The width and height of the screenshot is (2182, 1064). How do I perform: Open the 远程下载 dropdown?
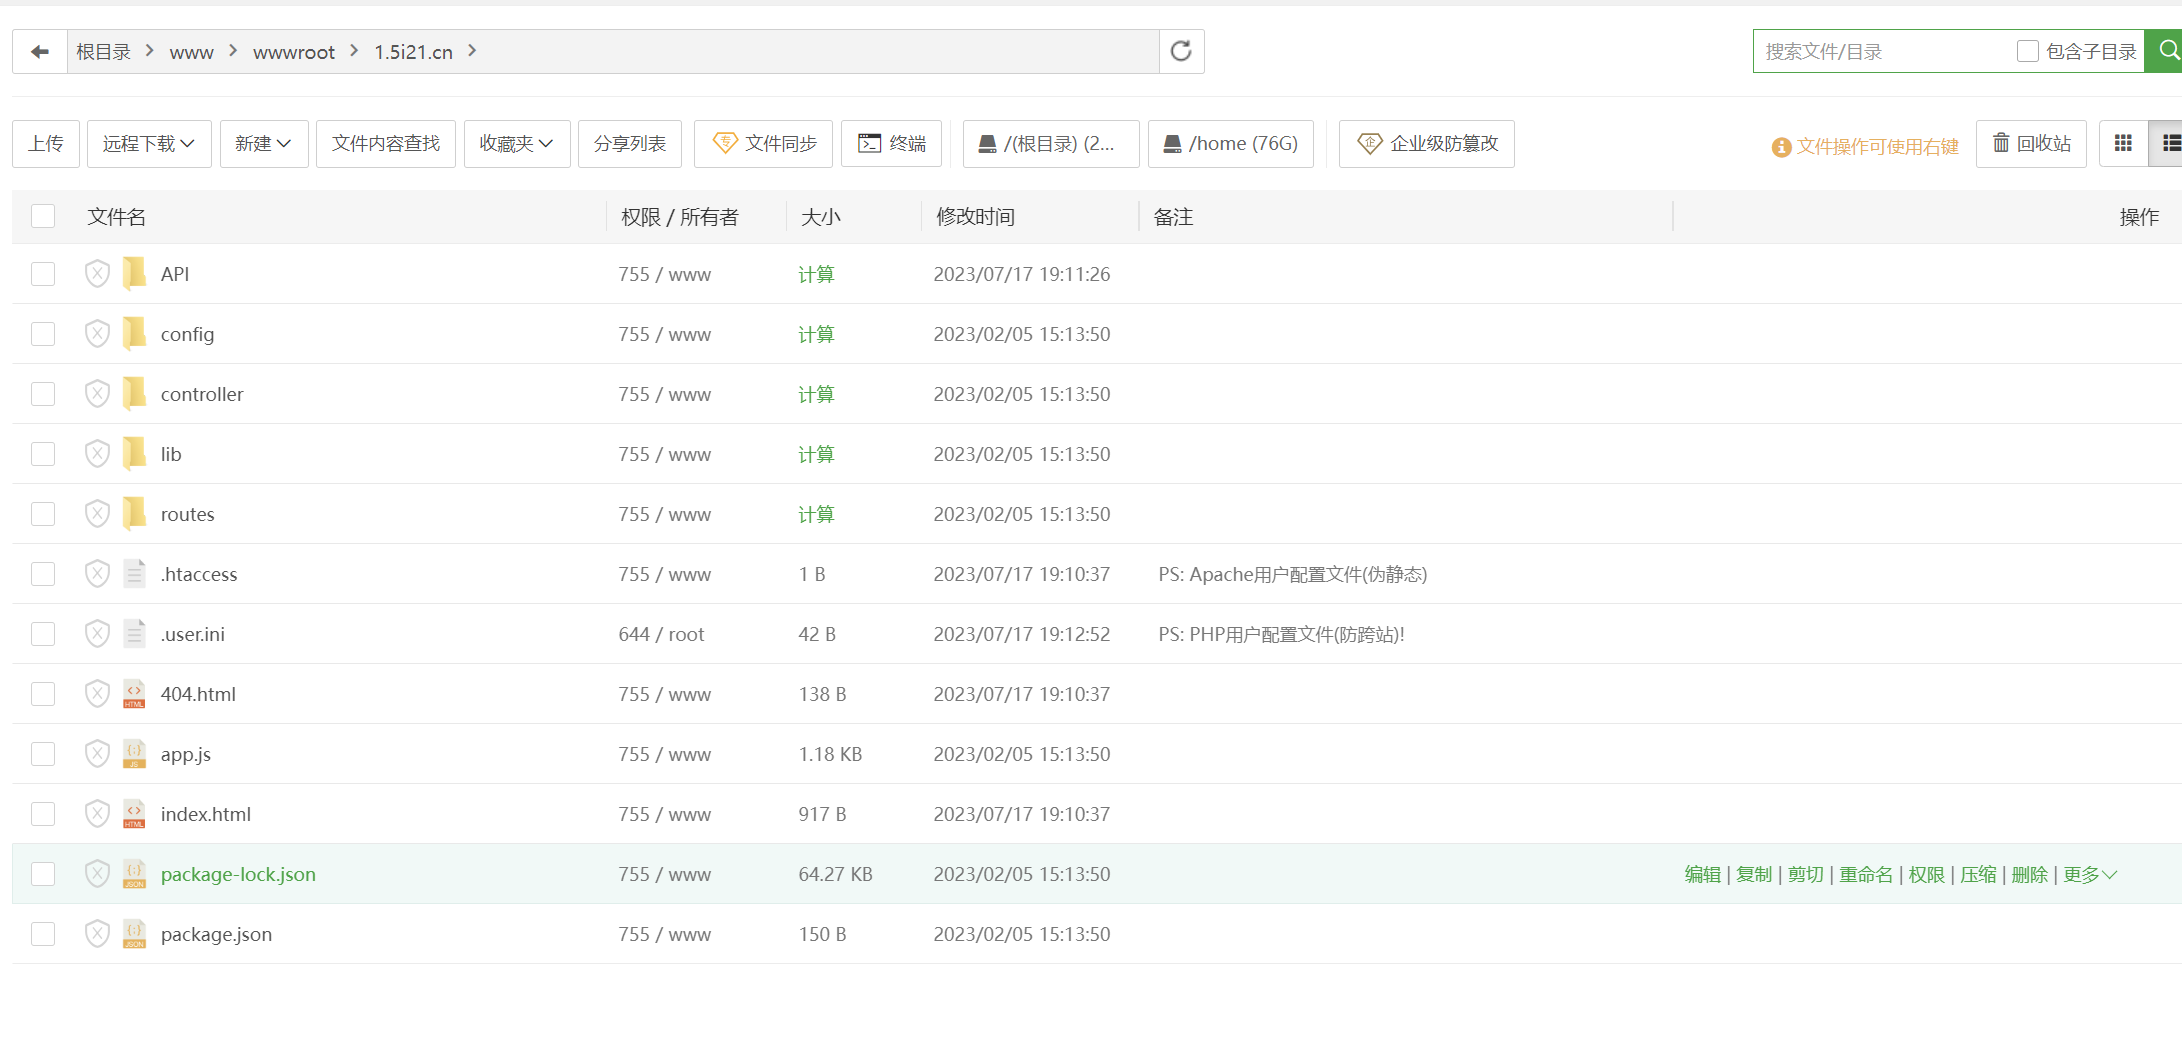coord(149,144)
